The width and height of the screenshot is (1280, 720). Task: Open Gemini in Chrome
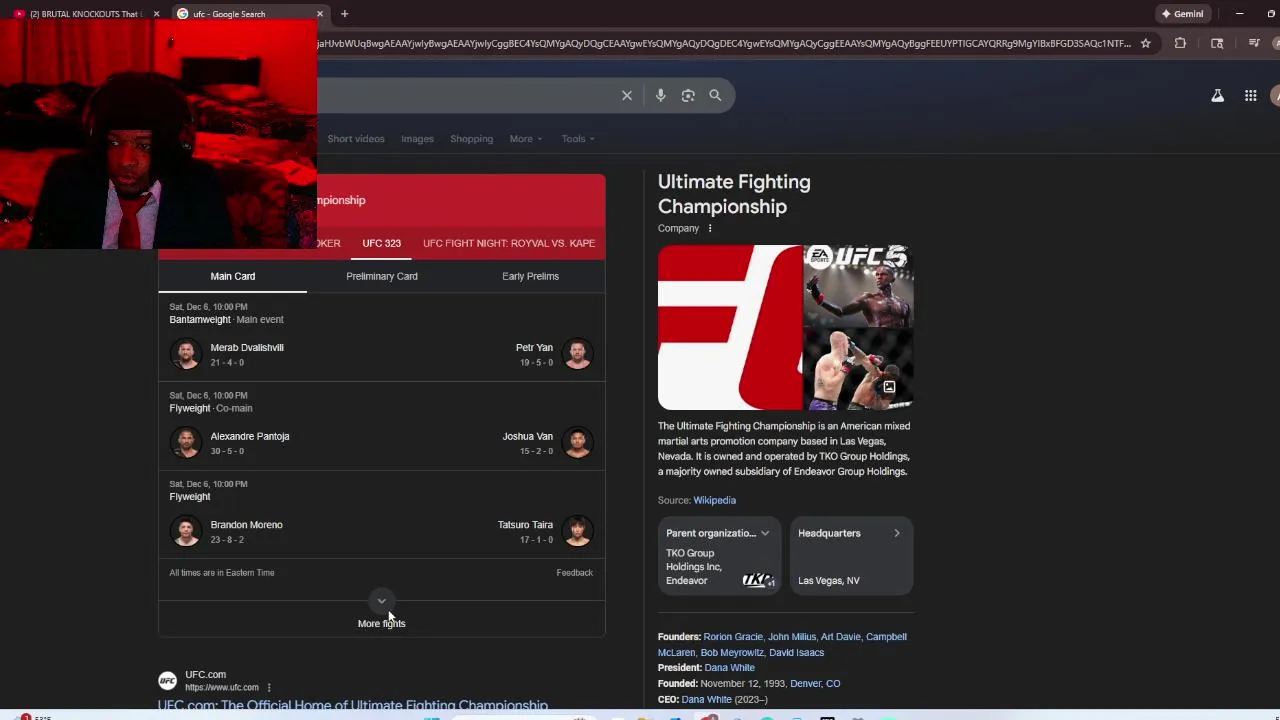(1182, 14)
